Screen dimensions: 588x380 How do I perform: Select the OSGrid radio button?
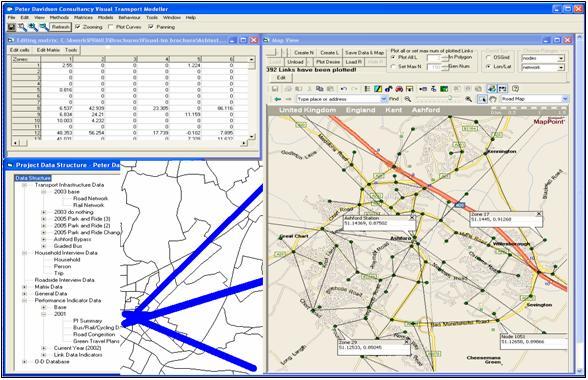[x=488, y=57]
